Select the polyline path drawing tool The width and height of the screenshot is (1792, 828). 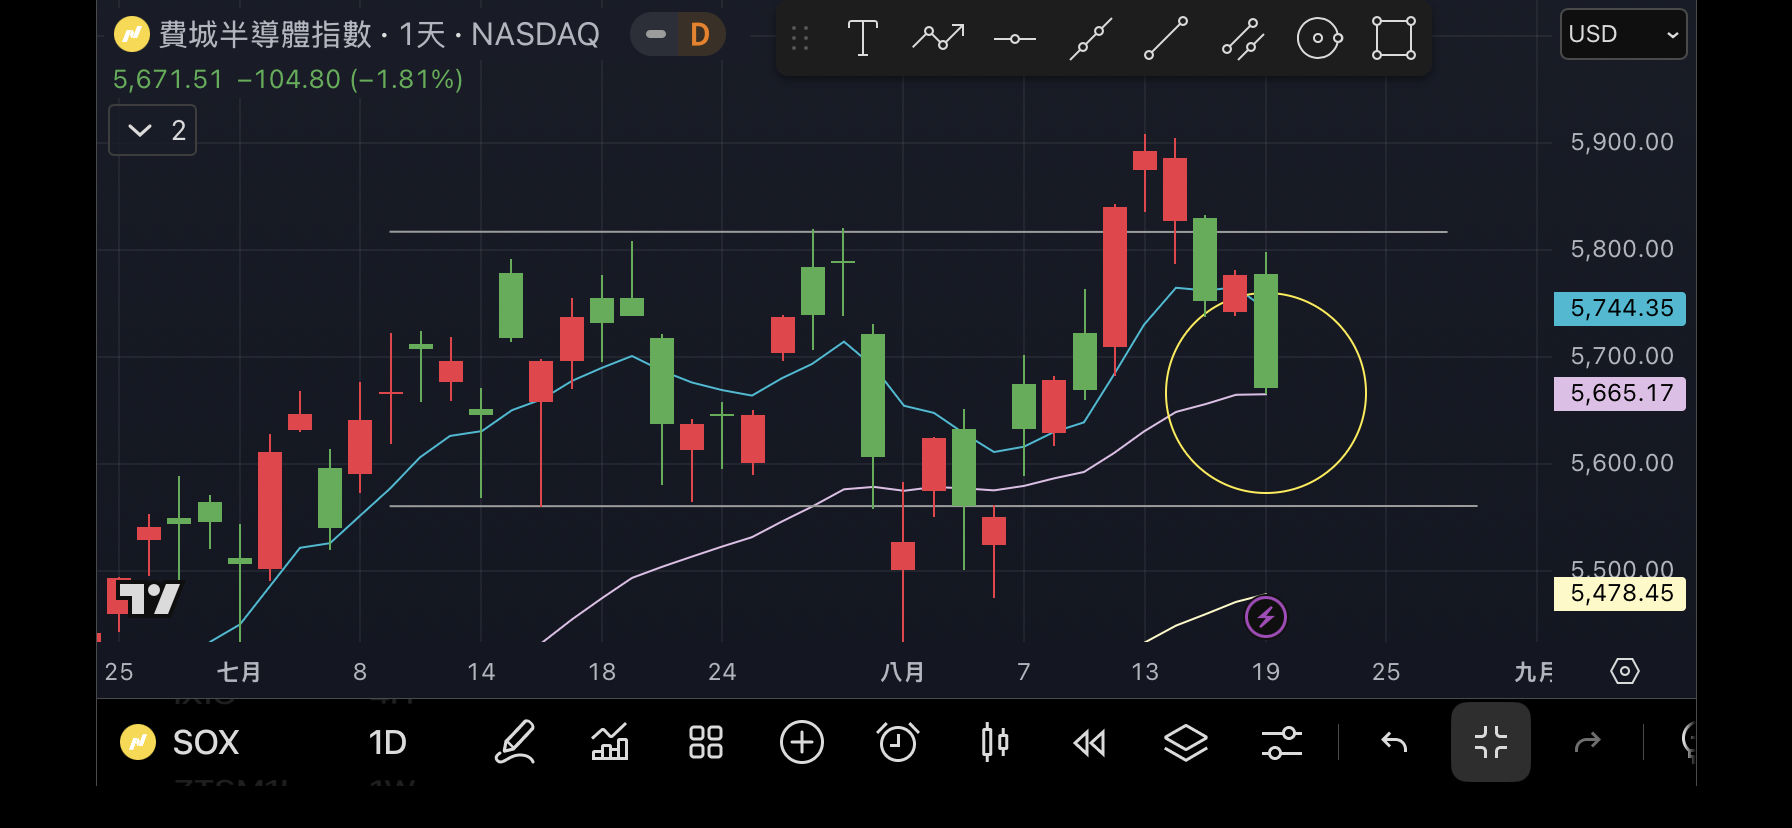[x=938, y=38]
